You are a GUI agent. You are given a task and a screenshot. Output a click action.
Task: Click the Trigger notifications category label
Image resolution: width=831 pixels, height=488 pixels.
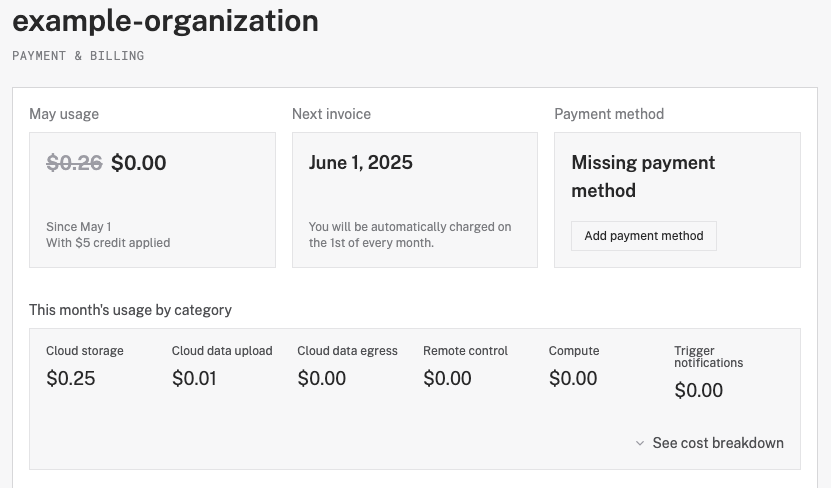[709, 357]
